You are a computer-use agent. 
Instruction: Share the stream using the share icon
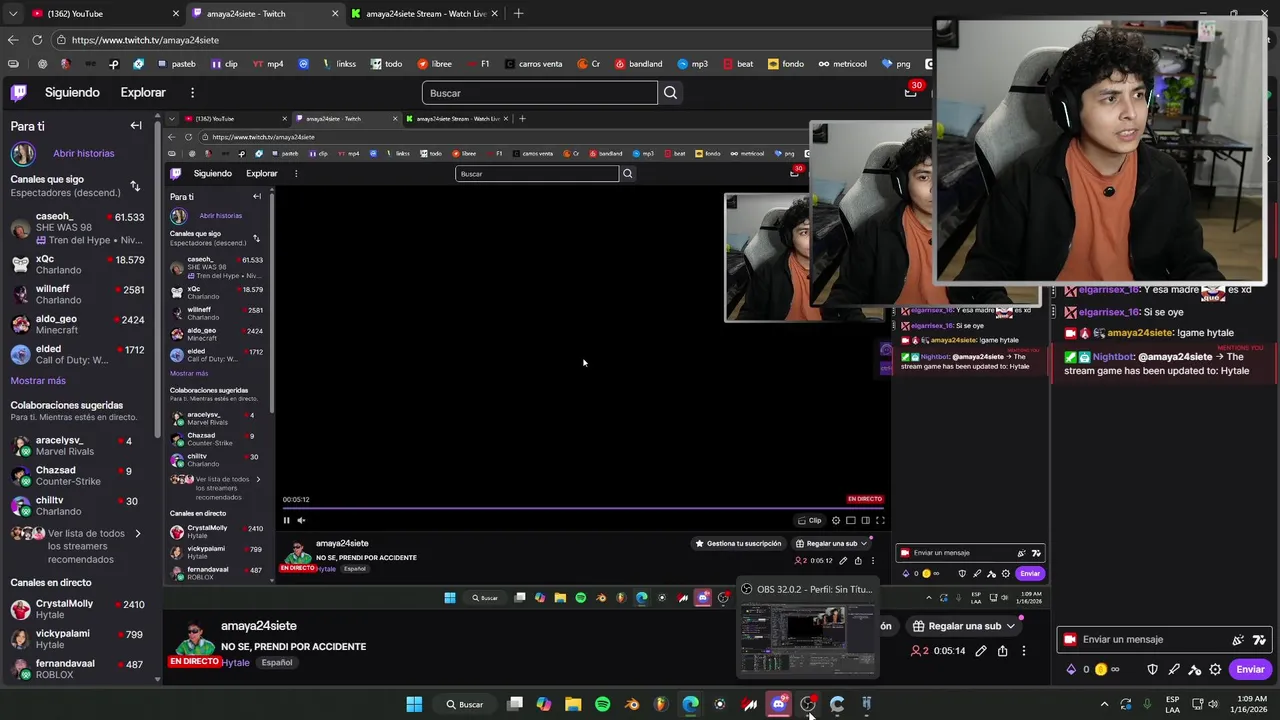[1002, 651]
